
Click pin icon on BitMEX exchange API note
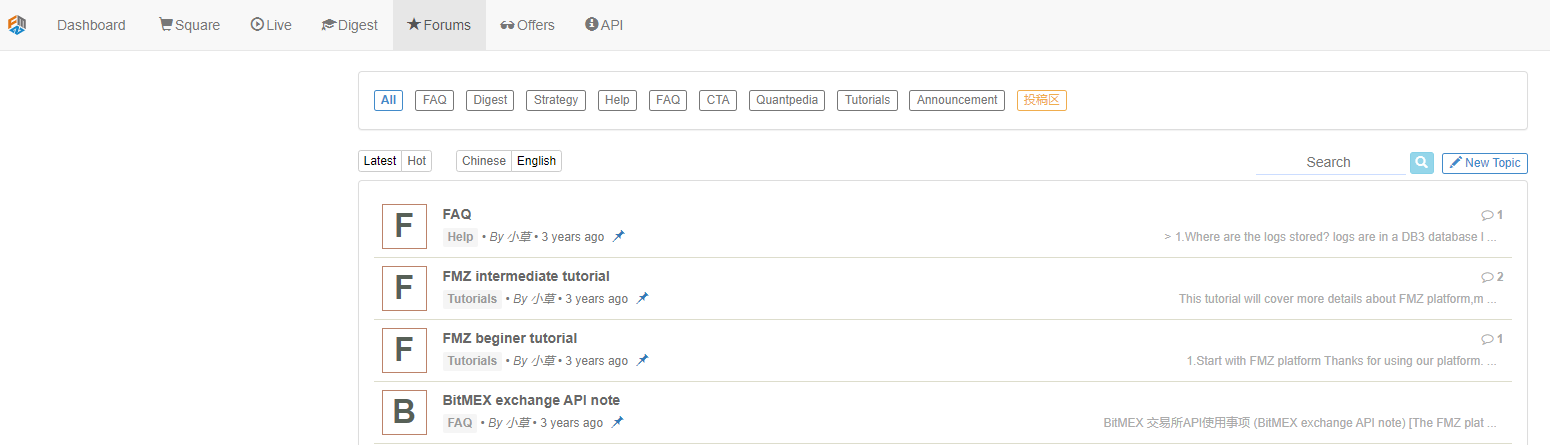[618, 423]
